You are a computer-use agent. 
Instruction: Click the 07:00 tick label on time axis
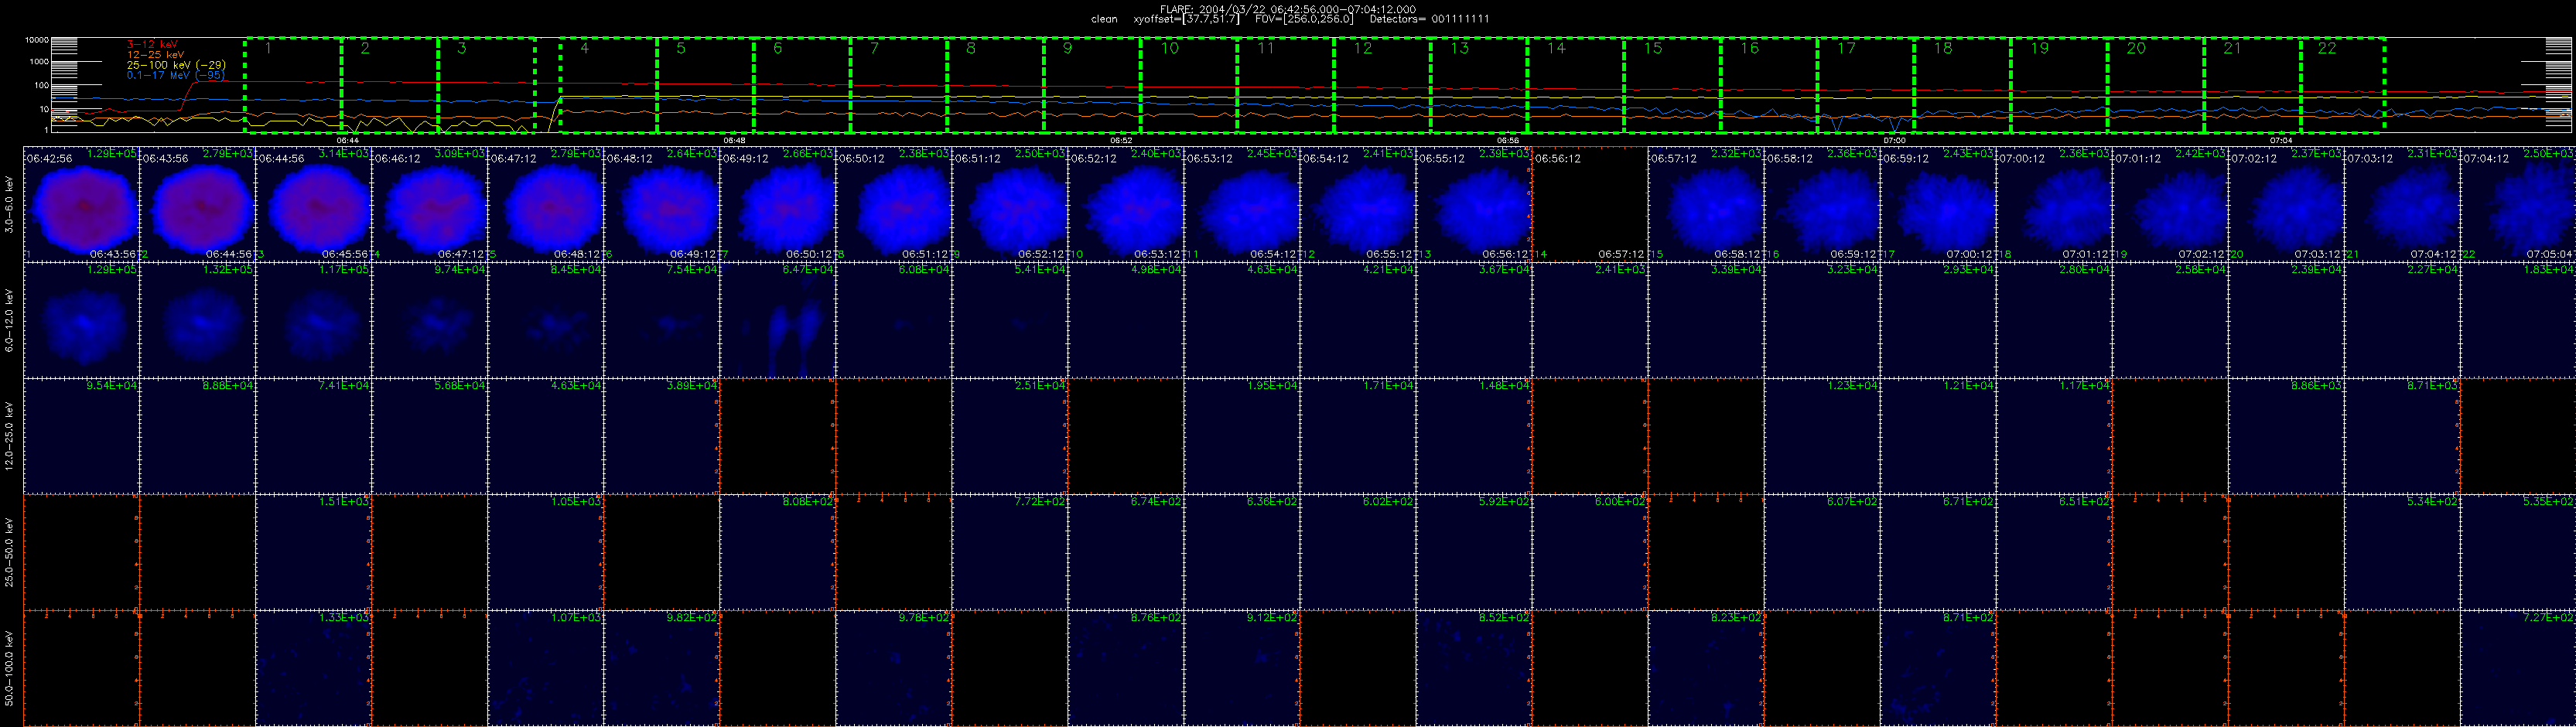point(1894,141)
